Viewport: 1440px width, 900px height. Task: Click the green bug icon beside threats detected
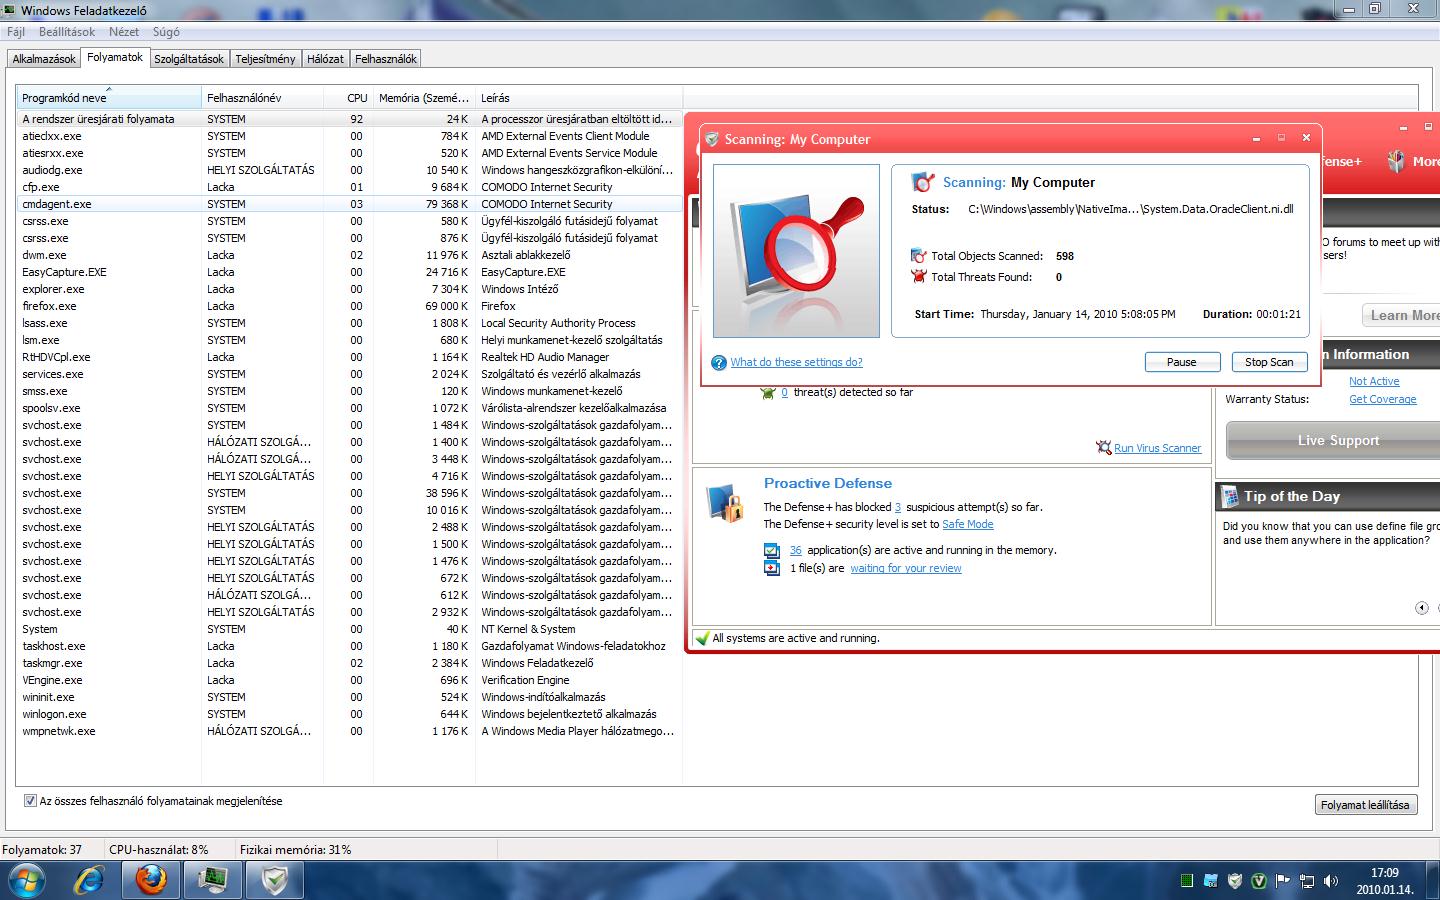[768, 392]
